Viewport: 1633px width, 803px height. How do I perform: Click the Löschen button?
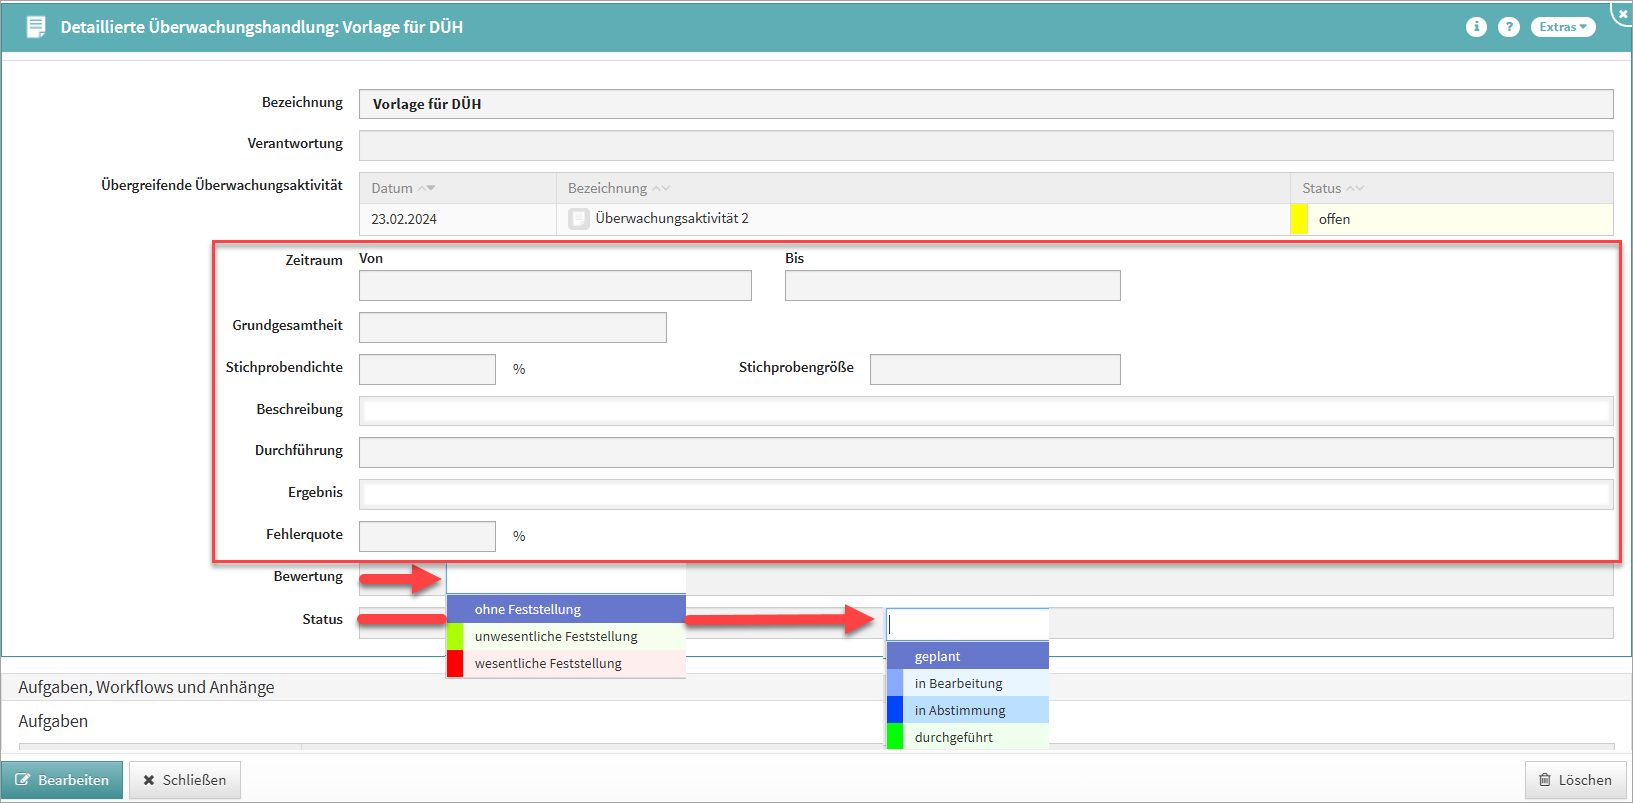(1575, 780)
